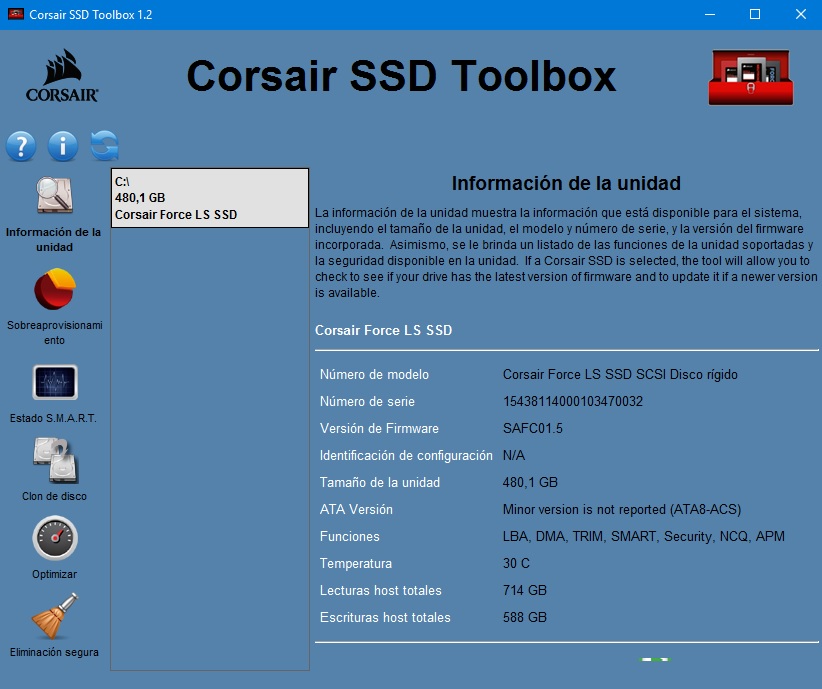Maximize the Corsair SSD Toolbox window
Viewport: 822px width, 689px height.
point(755,15)
